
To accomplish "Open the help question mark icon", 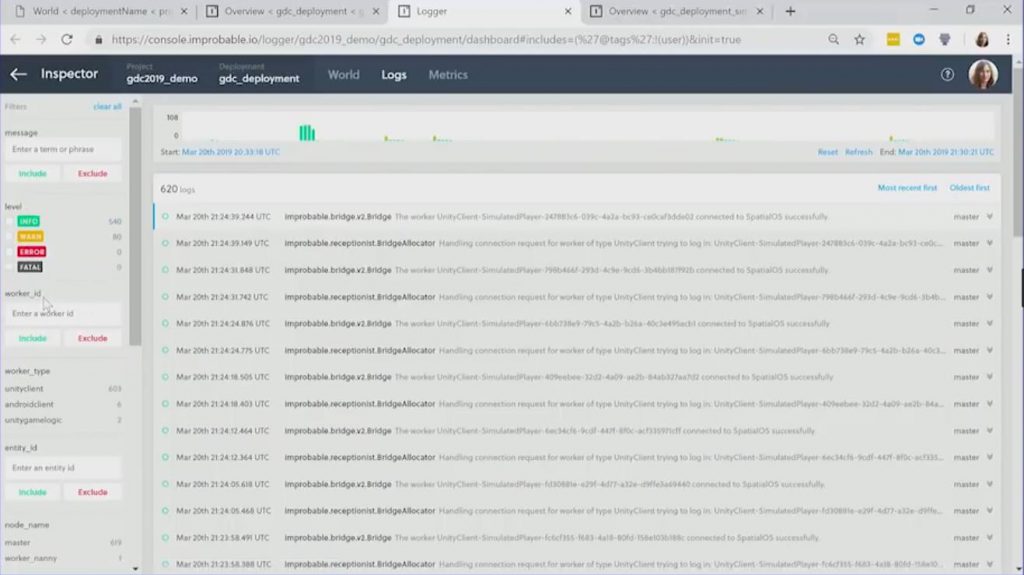I will [947, 74].
